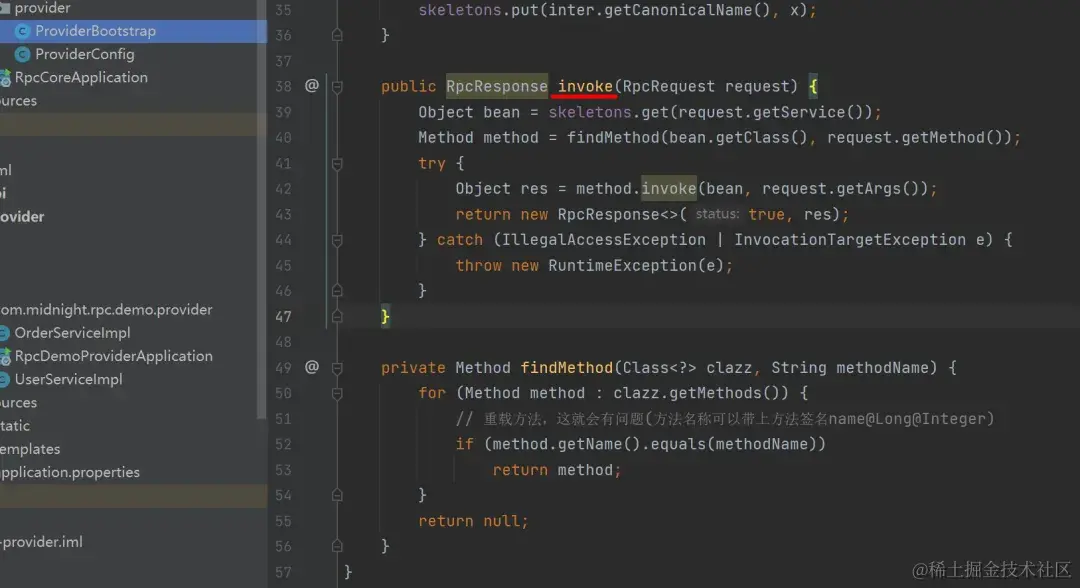
Task: Click method.invoke on line 42
Action: (636, 188)
